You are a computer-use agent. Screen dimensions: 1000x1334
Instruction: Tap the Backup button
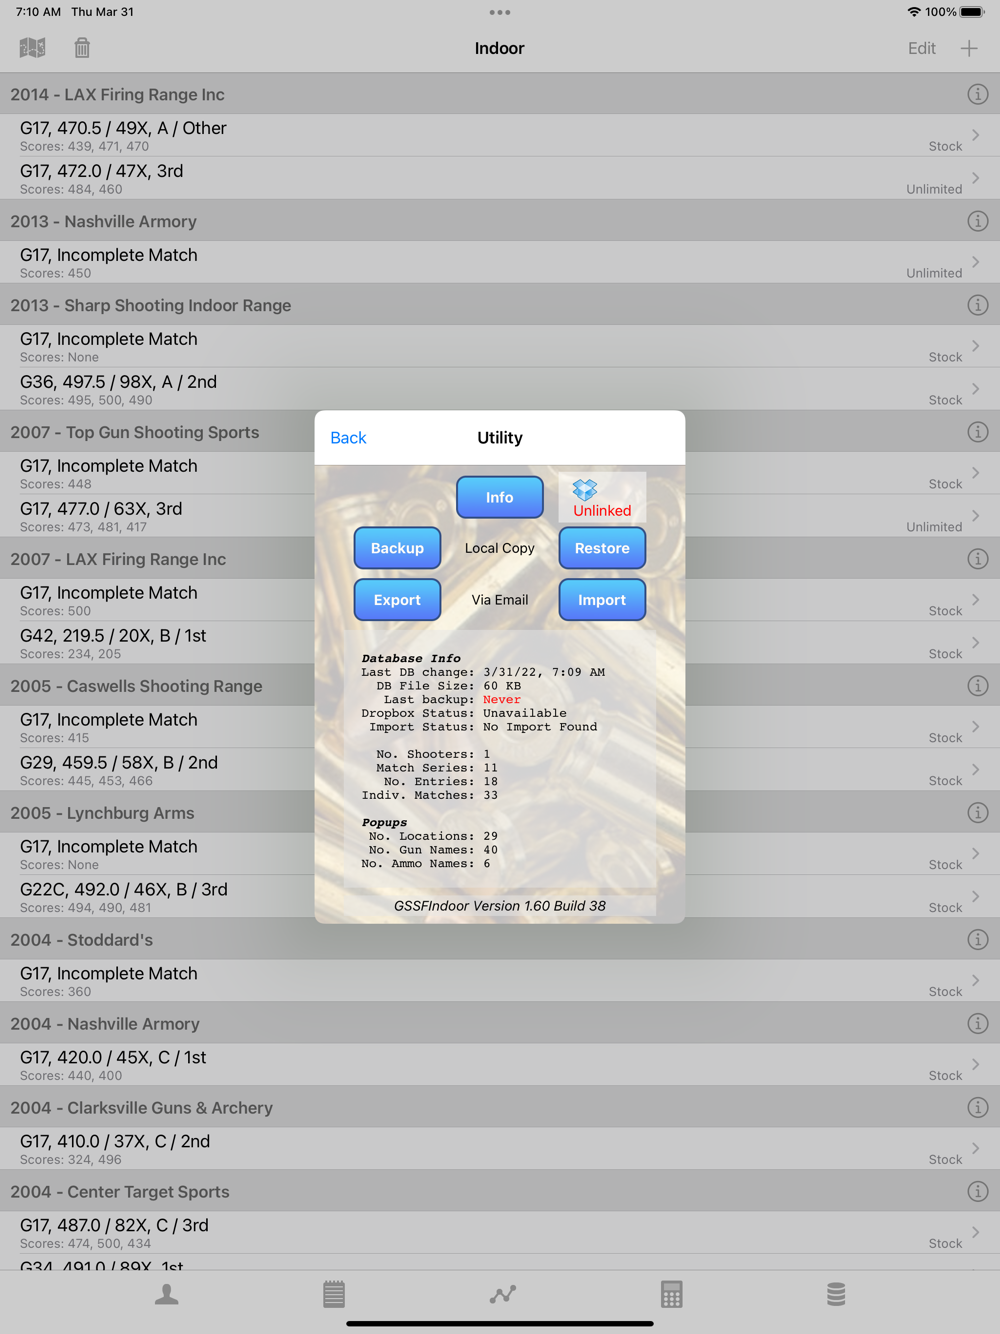pyautogui.click(x=397, y=548)
